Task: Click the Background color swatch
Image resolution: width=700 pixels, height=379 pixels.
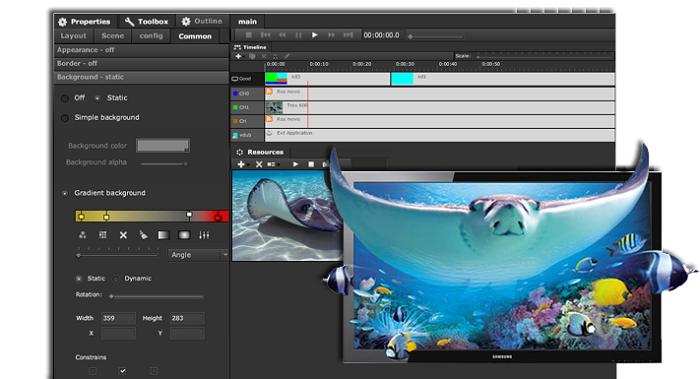Action: click(163, 146)
